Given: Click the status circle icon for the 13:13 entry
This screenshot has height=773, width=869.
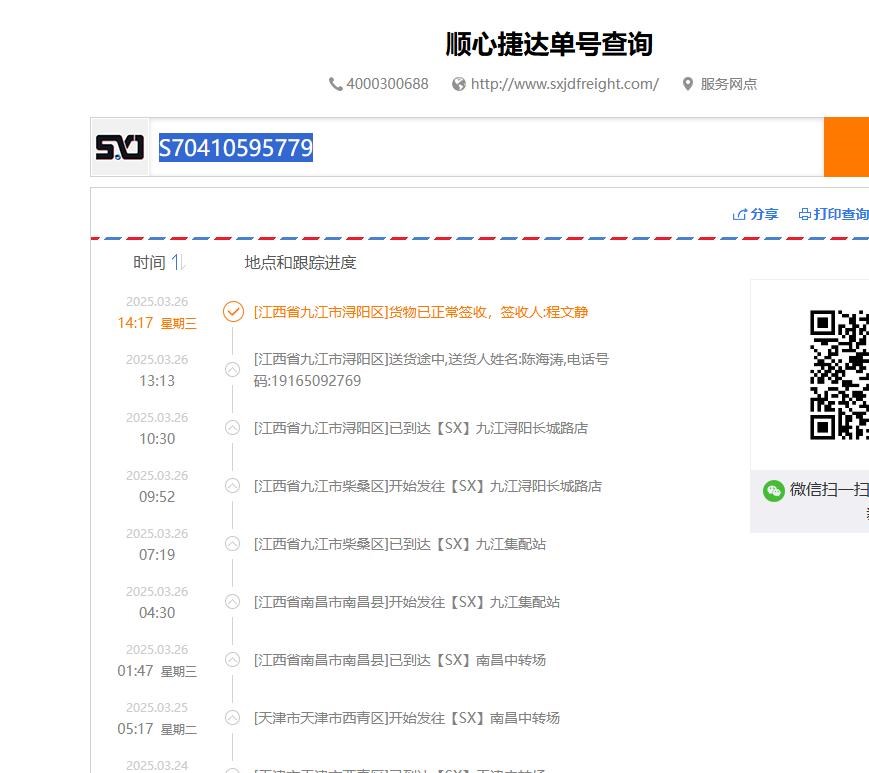Looking at the screenshot, I should click(x=233, y=370).
